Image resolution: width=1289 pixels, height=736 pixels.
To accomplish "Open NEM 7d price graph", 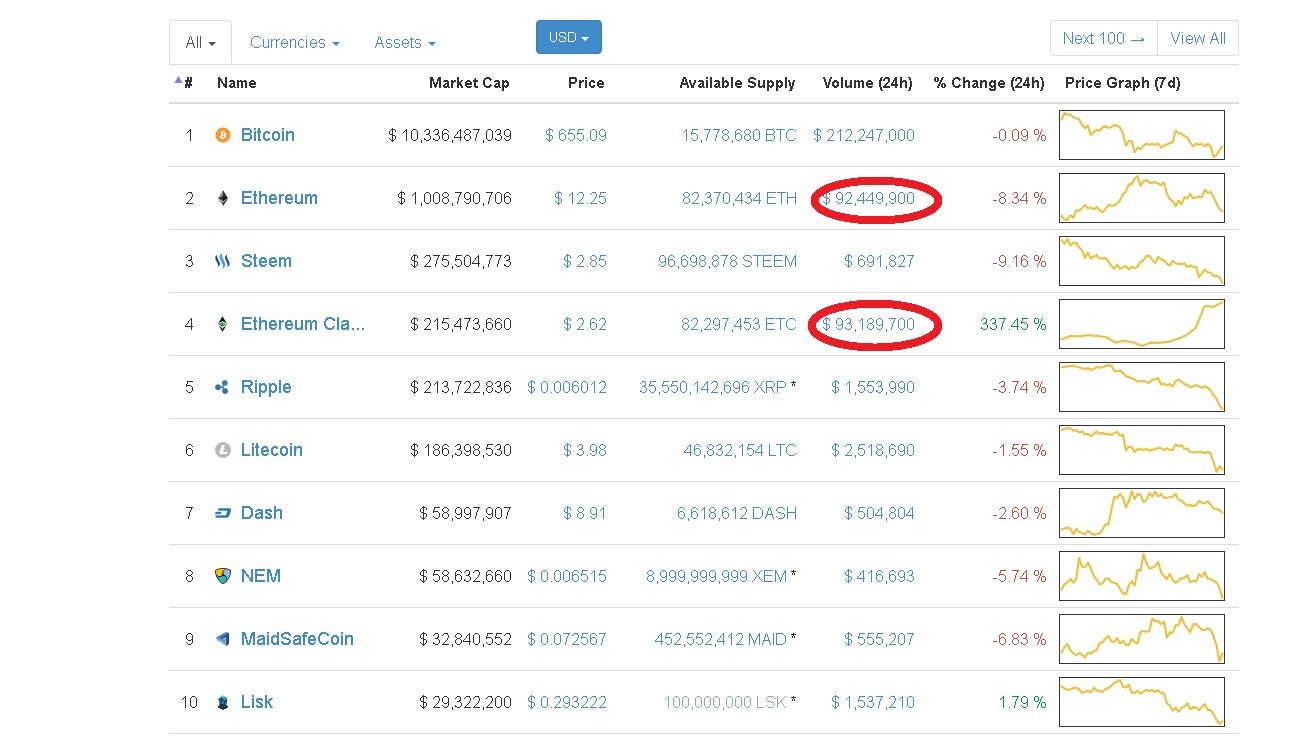I will tap(1141, 576).
